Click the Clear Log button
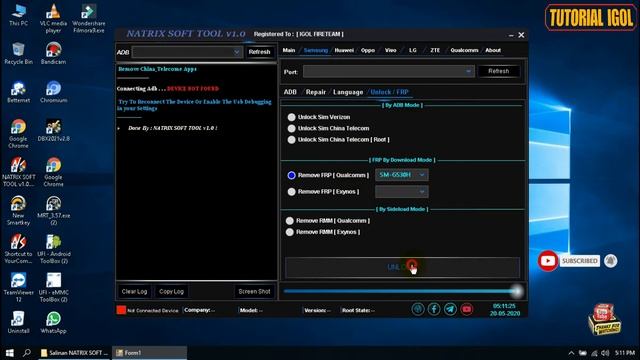The height and width of the screenshot is (360, 640). [x=134, y=291]
